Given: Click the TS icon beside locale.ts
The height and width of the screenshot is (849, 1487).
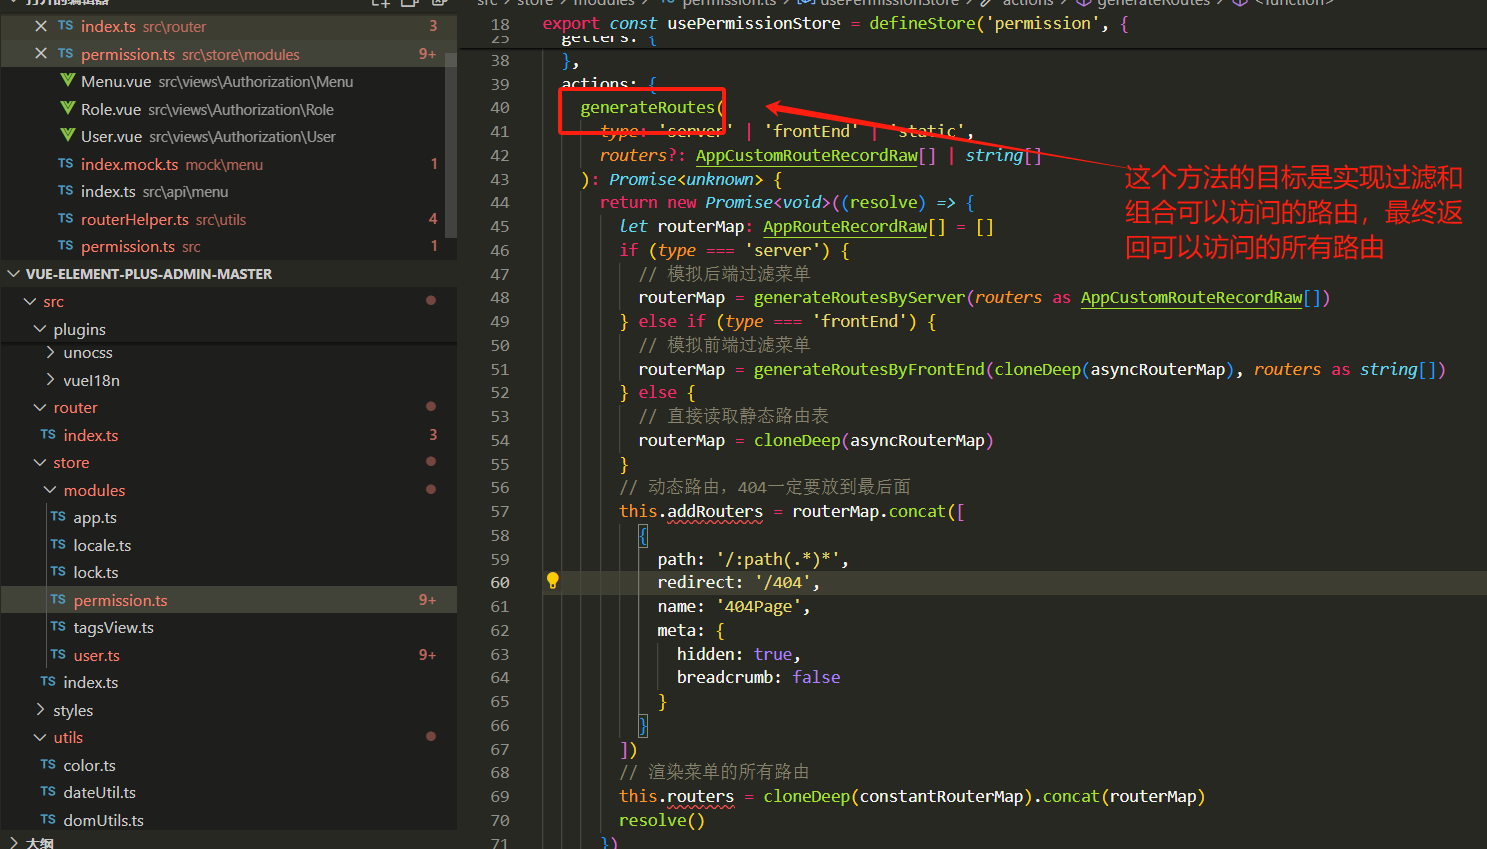Looking at the screenshot, I should (x=58, y=545).
